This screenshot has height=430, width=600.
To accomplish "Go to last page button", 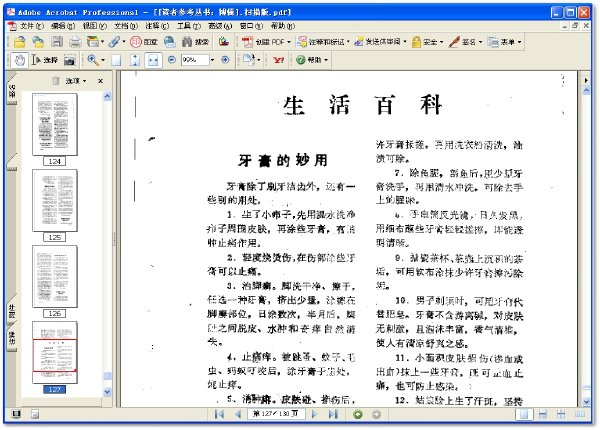I will coord(333,414).
